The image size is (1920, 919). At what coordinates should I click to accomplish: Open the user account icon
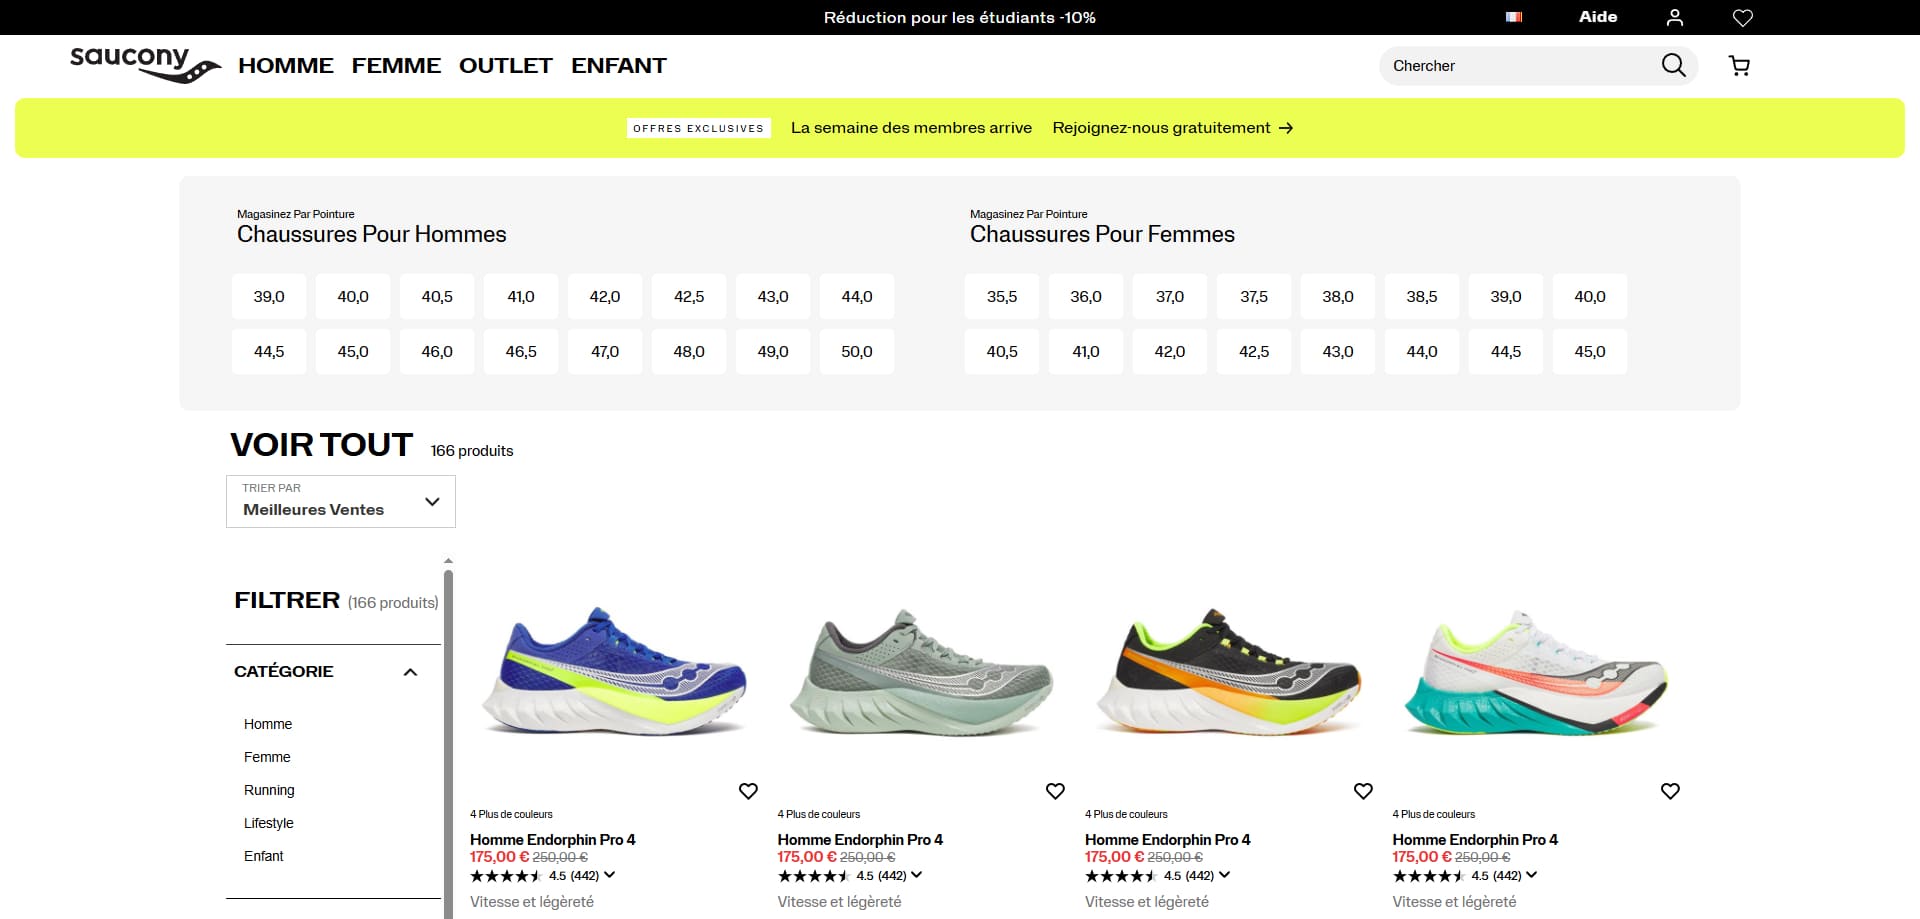pyautogui.click(x=1675, y=17)
